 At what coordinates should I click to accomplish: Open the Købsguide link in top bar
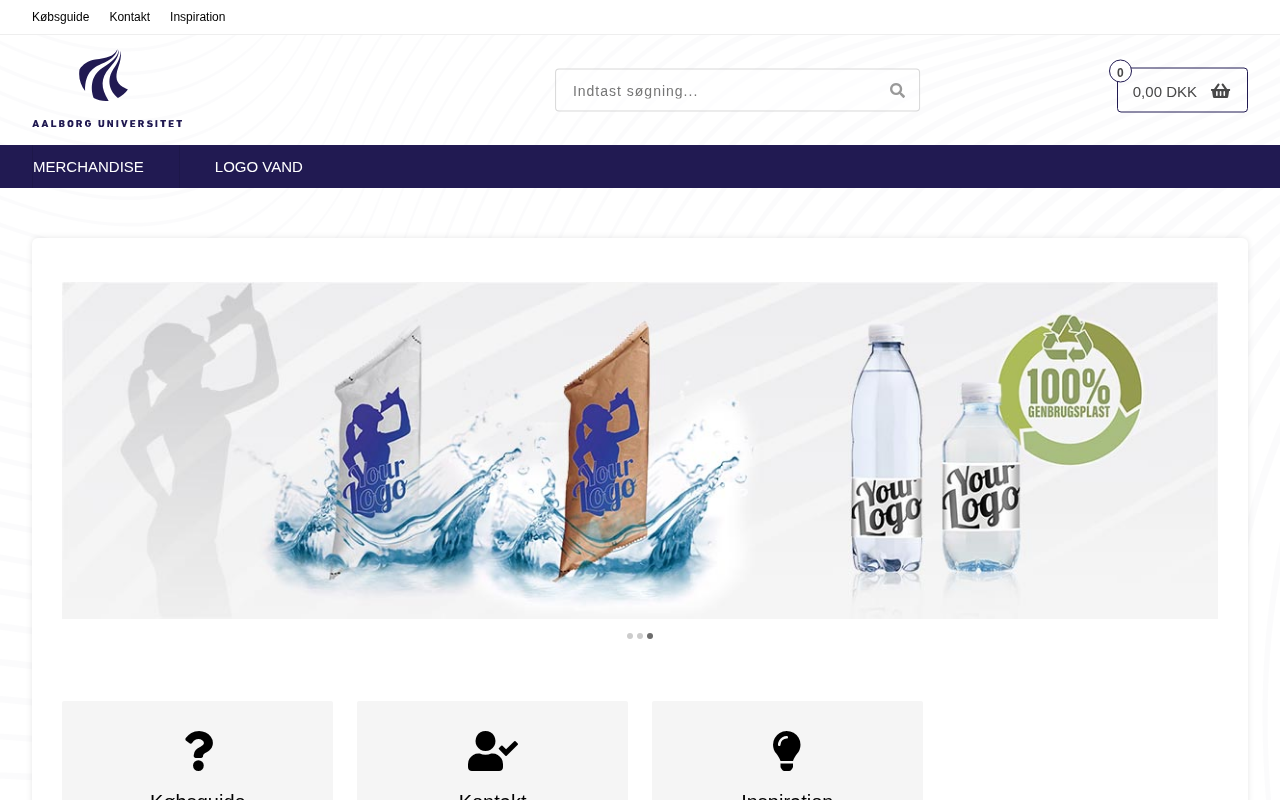tap(61, 17)
